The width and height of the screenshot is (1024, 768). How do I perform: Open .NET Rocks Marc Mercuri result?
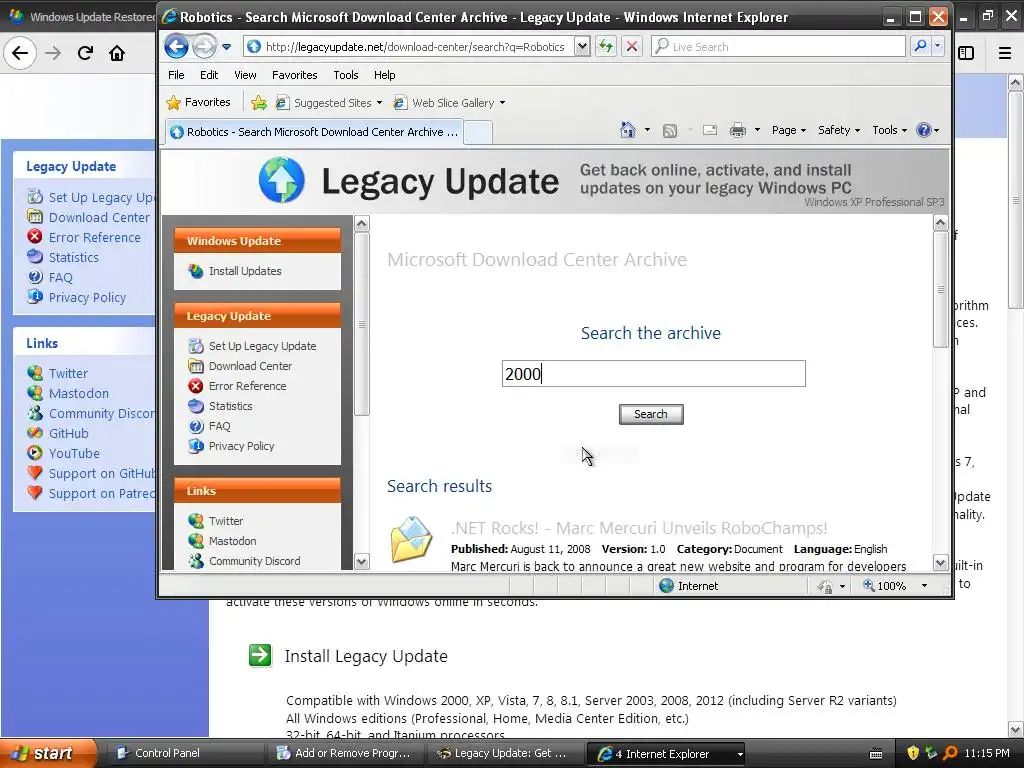[639, 528]
